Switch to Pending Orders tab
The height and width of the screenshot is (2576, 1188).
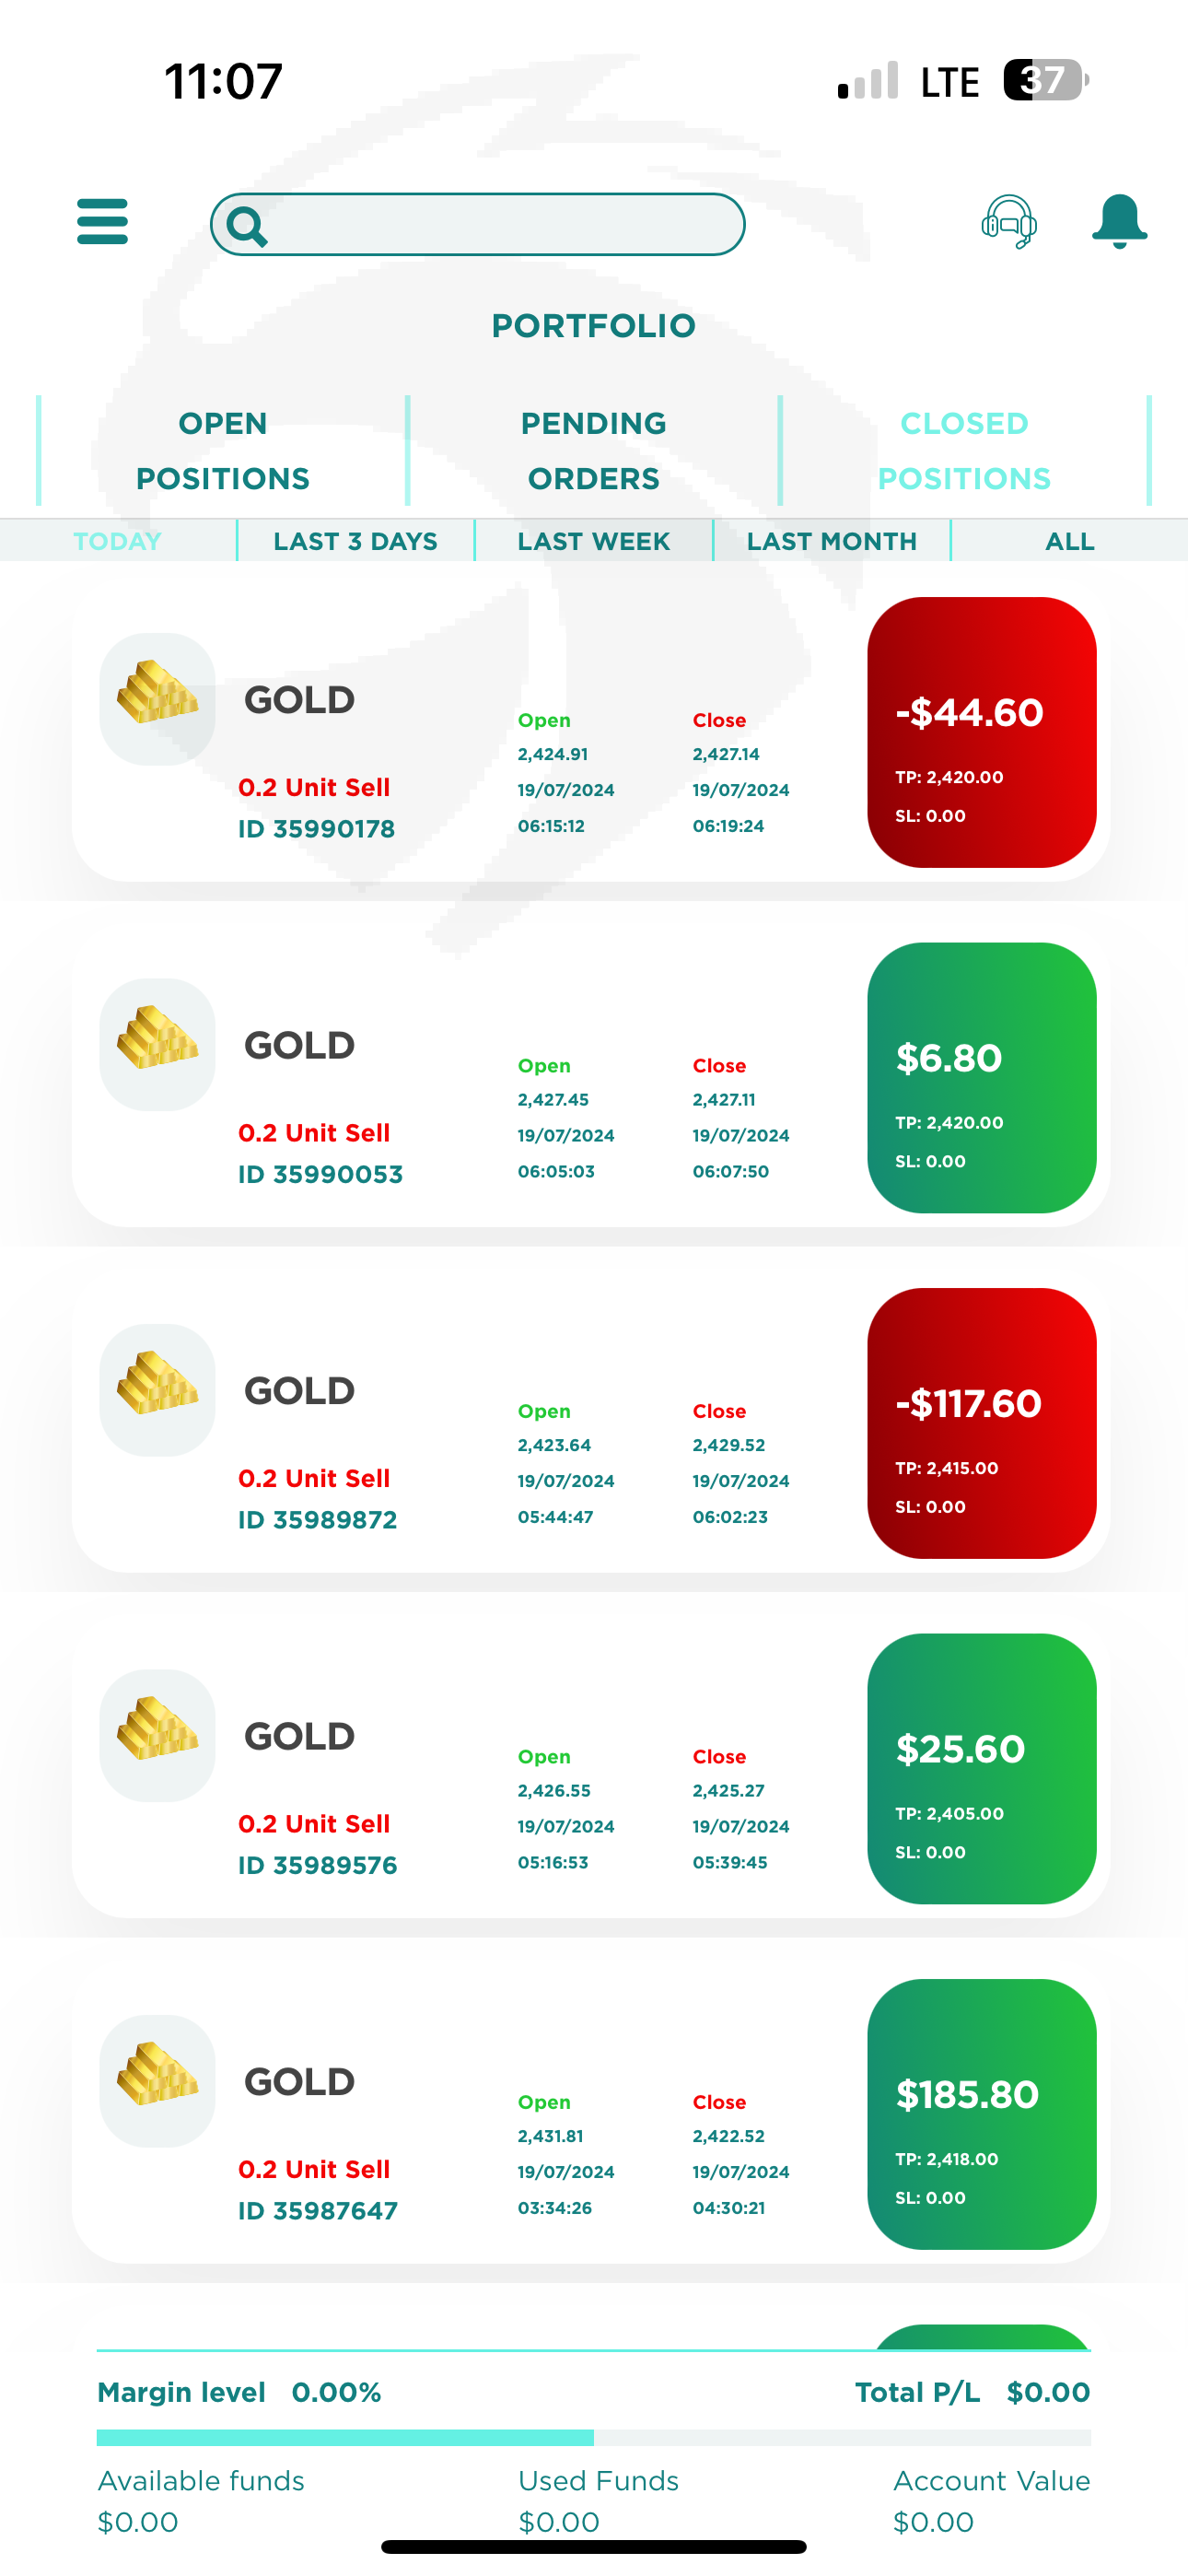point(594,451)
